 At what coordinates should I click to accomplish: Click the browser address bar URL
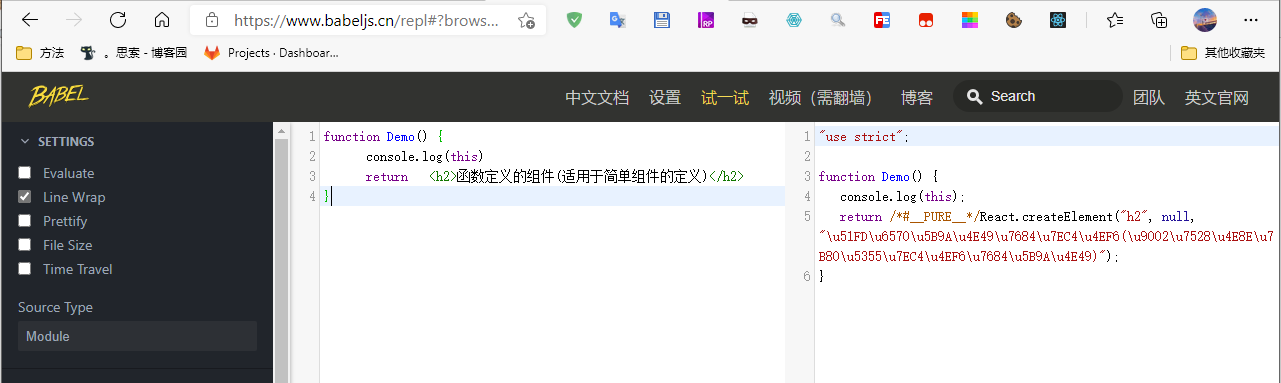367,20
